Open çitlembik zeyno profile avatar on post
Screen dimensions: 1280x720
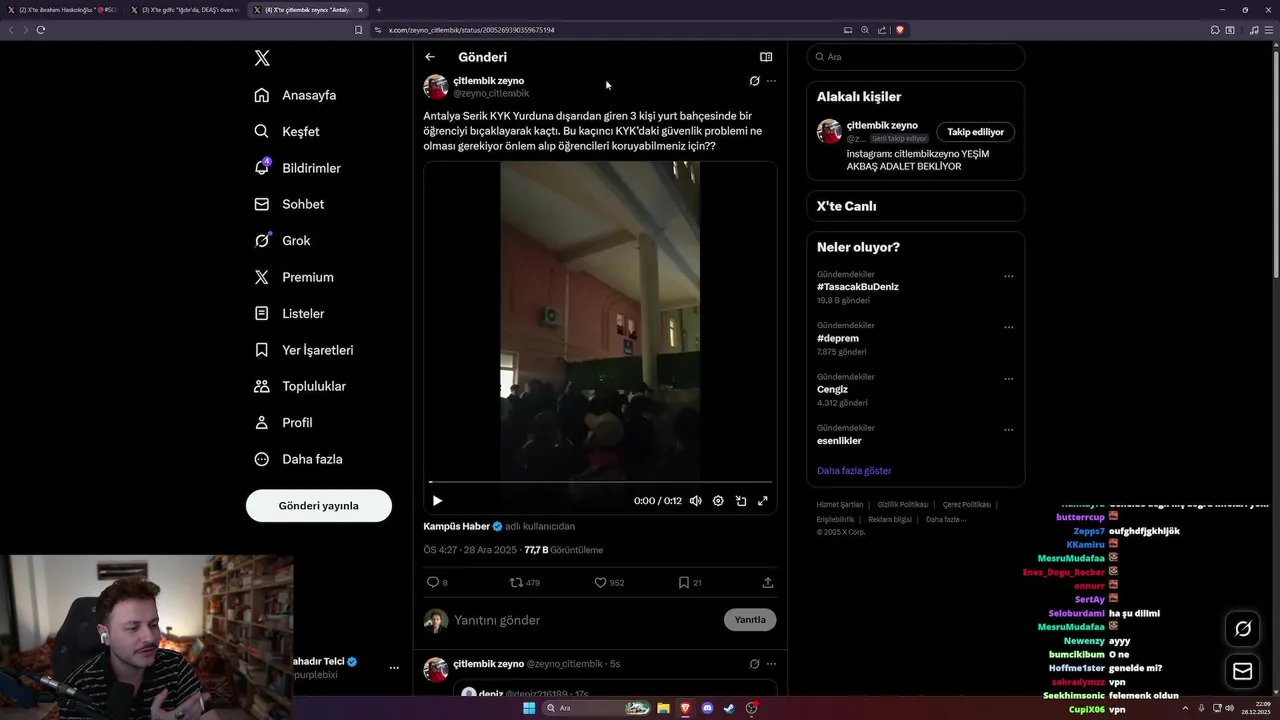(436, 87)
